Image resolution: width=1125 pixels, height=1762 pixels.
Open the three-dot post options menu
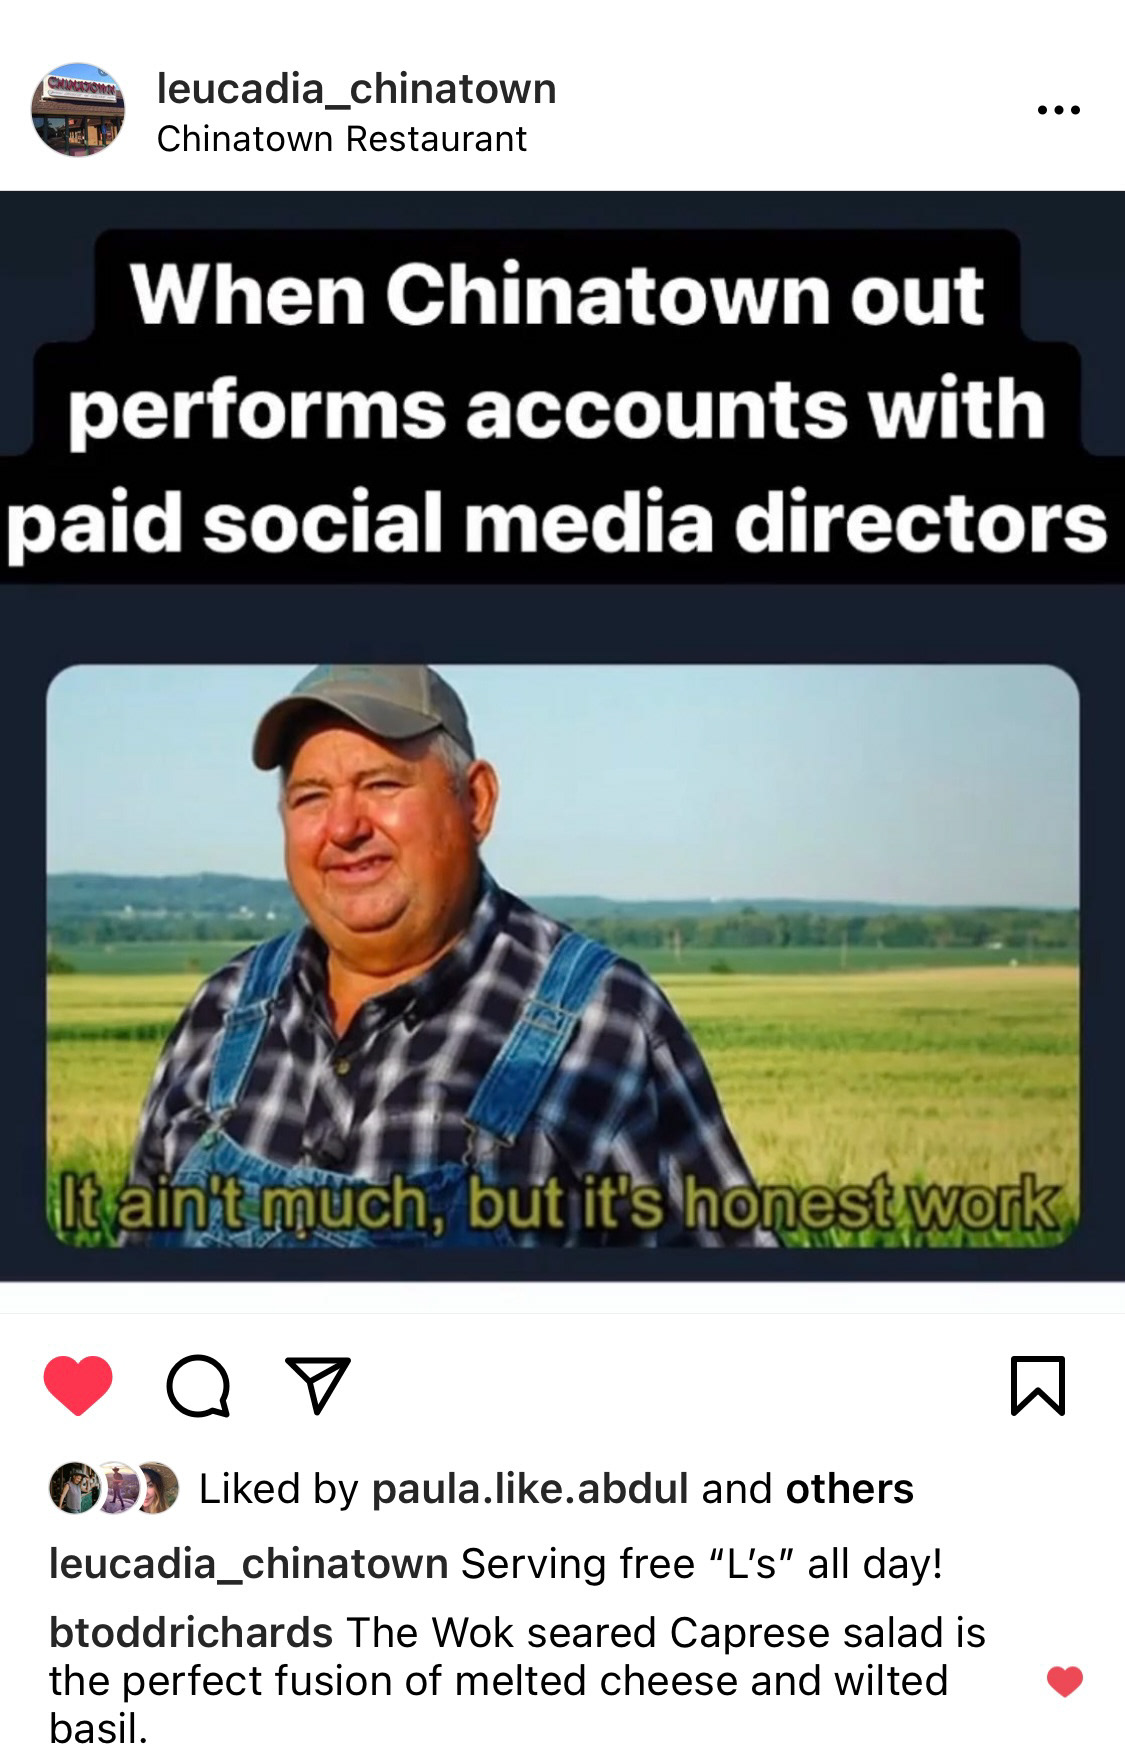(x=1058, y=110)
